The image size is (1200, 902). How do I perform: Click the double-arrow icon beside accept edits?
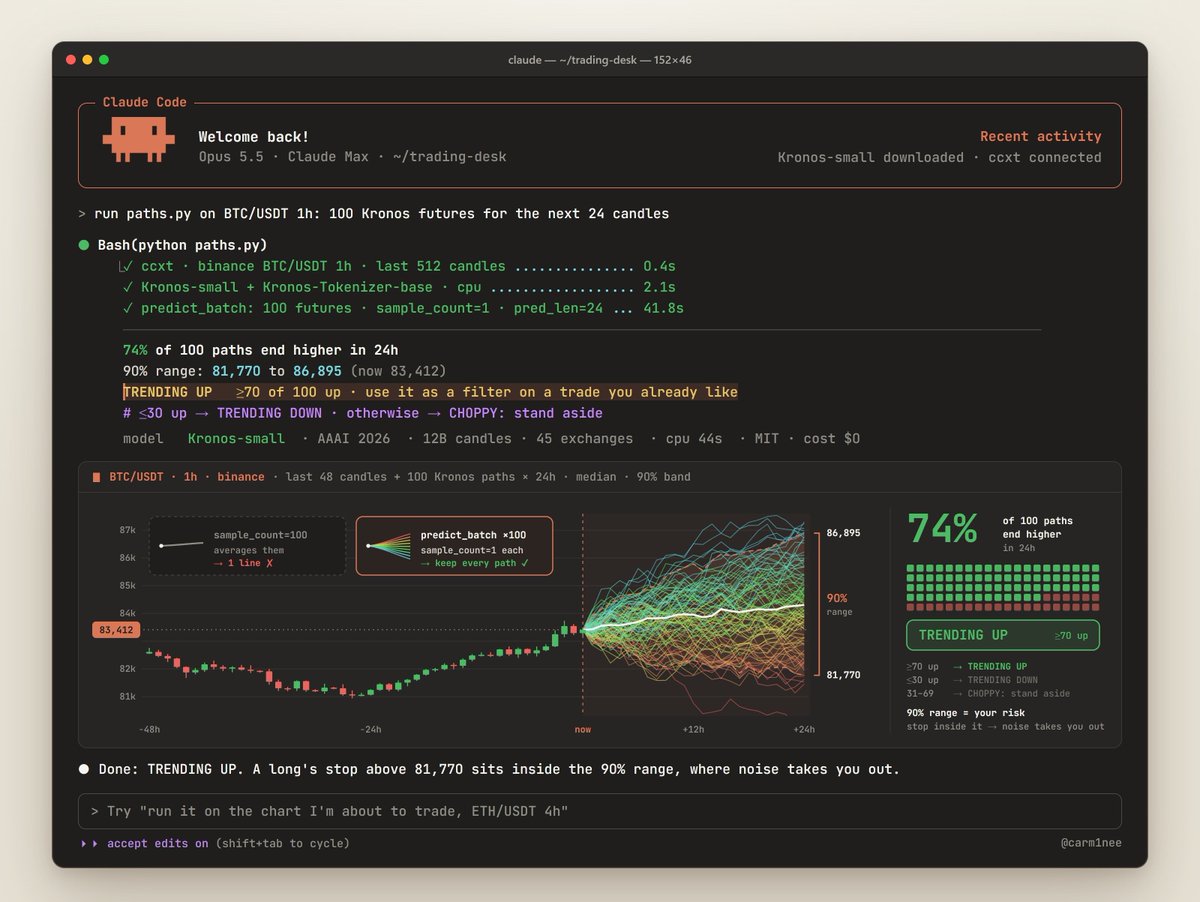coord(90,844)
